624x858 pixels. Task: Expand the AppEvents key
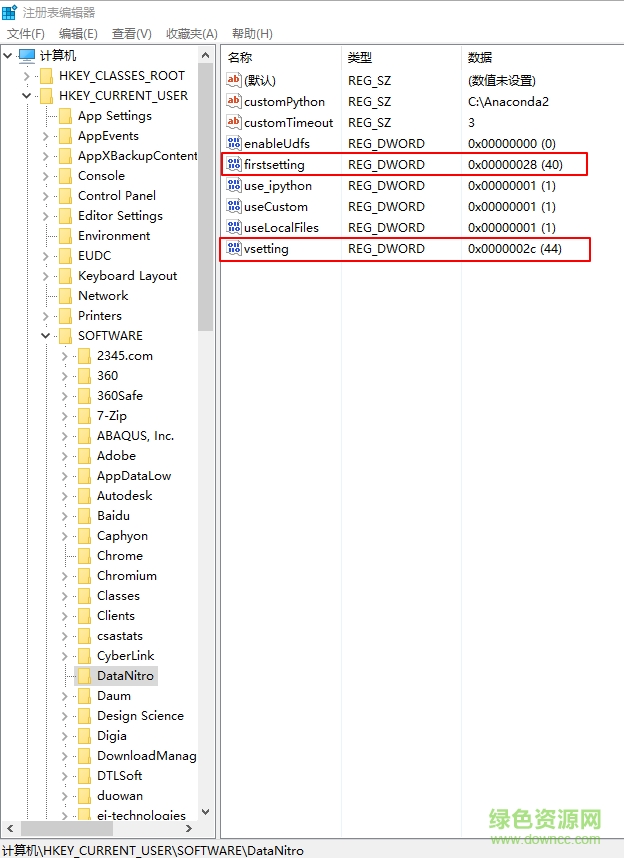click(45, 136)
